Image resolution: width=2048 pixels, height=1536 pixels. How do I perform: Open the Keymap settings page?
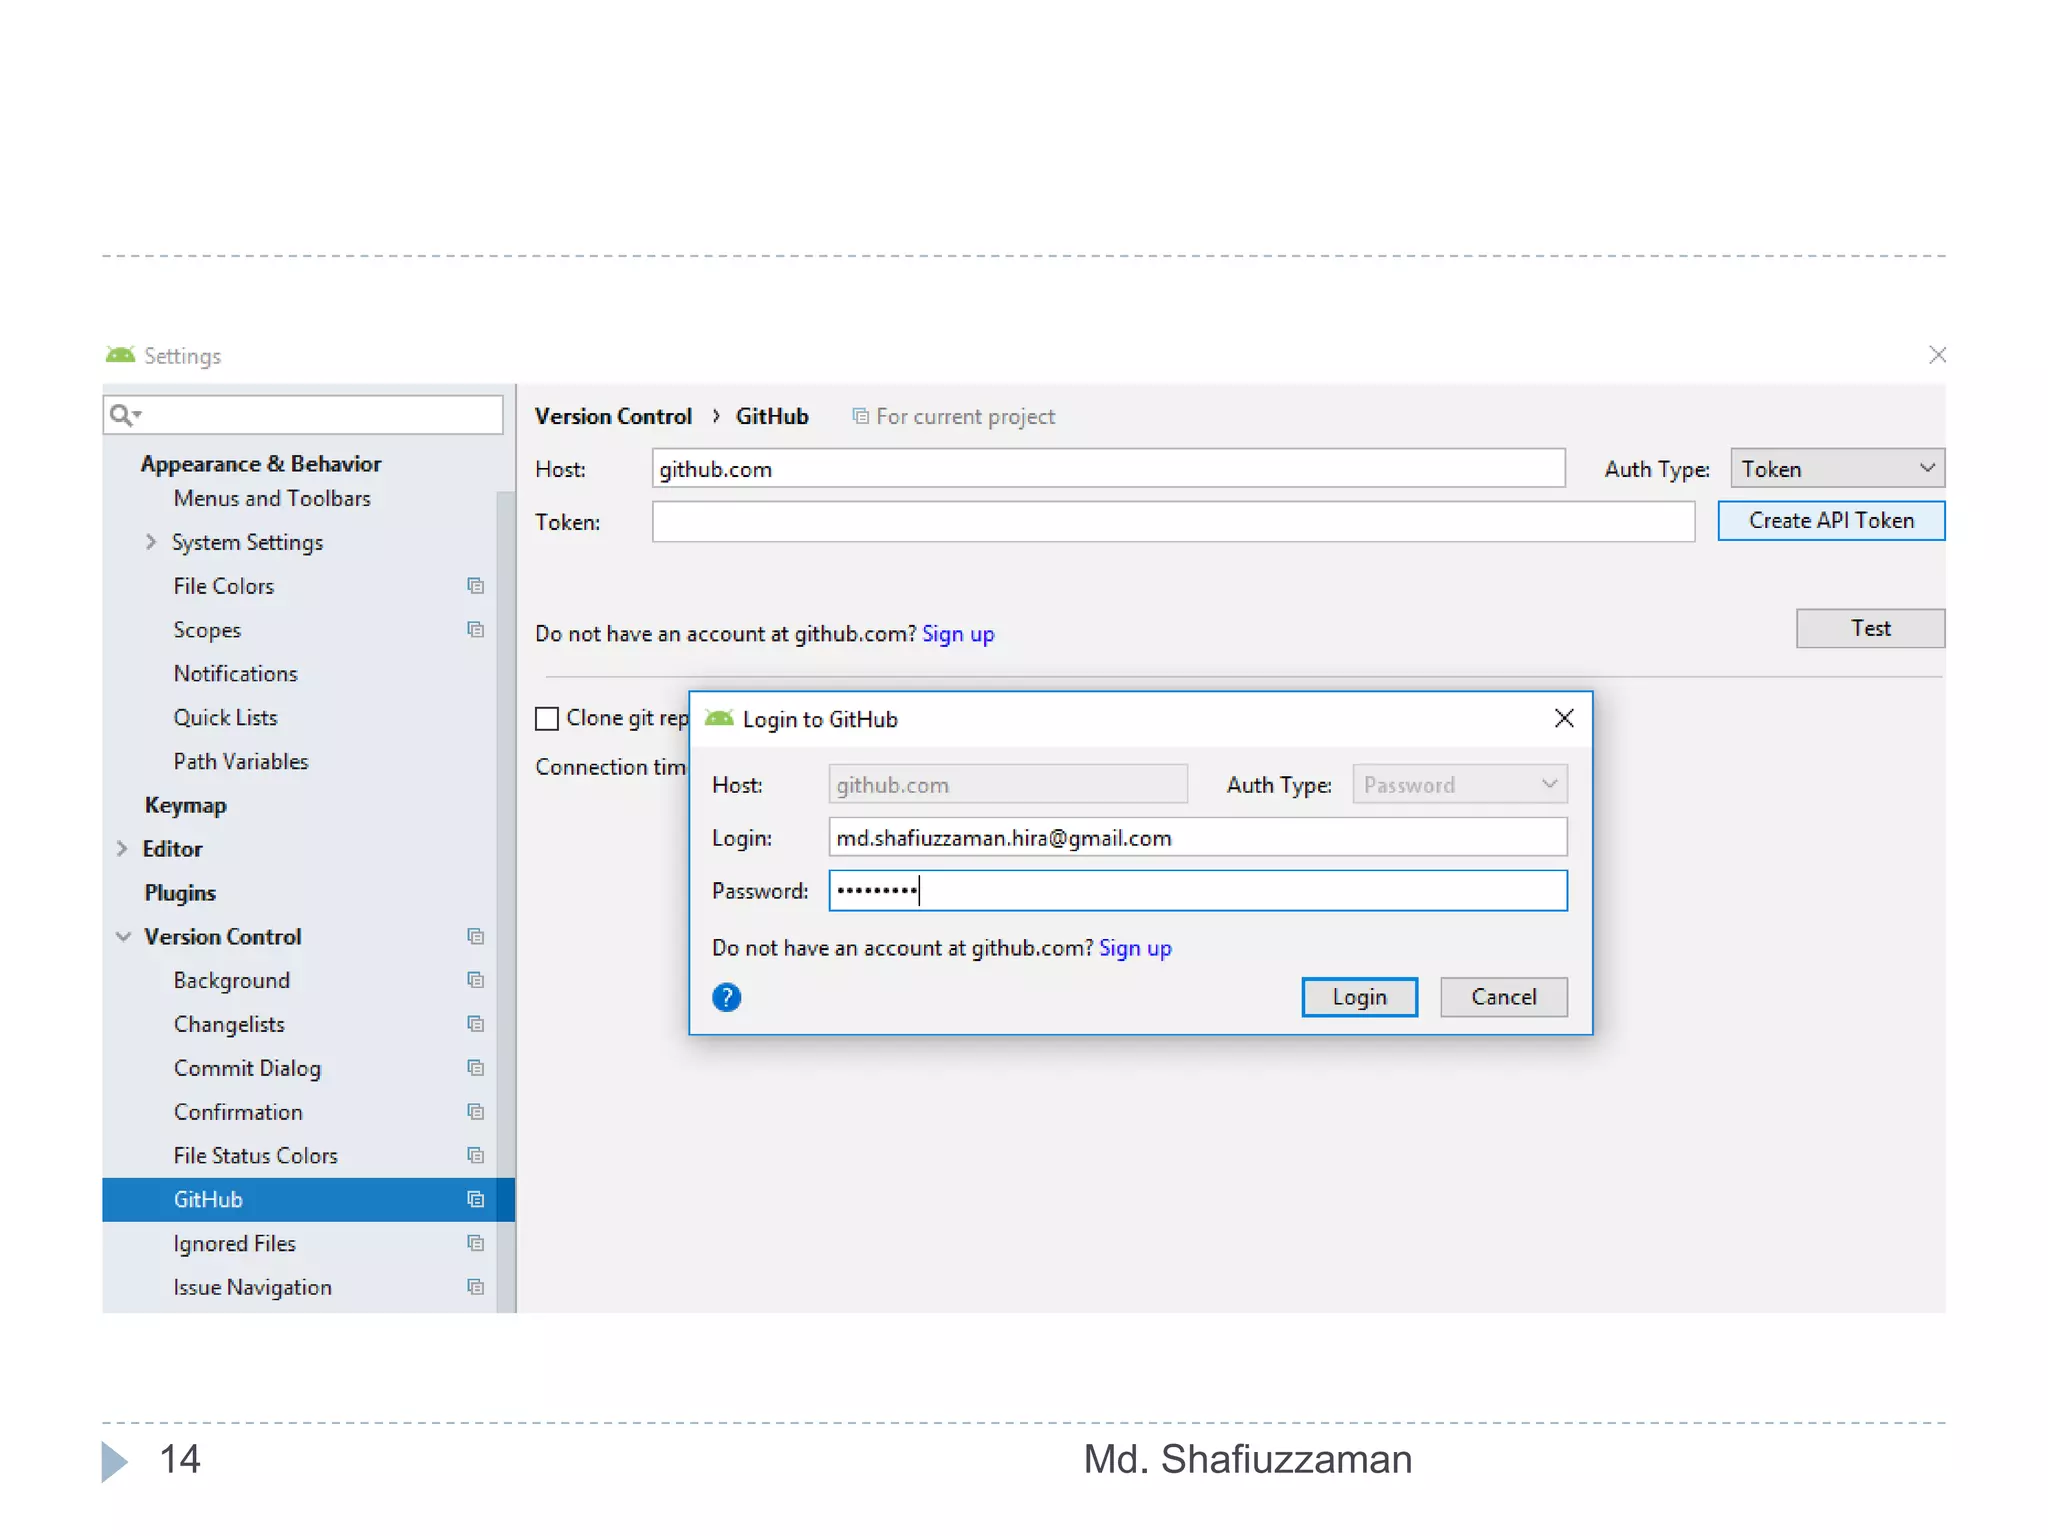click(185, 805)
